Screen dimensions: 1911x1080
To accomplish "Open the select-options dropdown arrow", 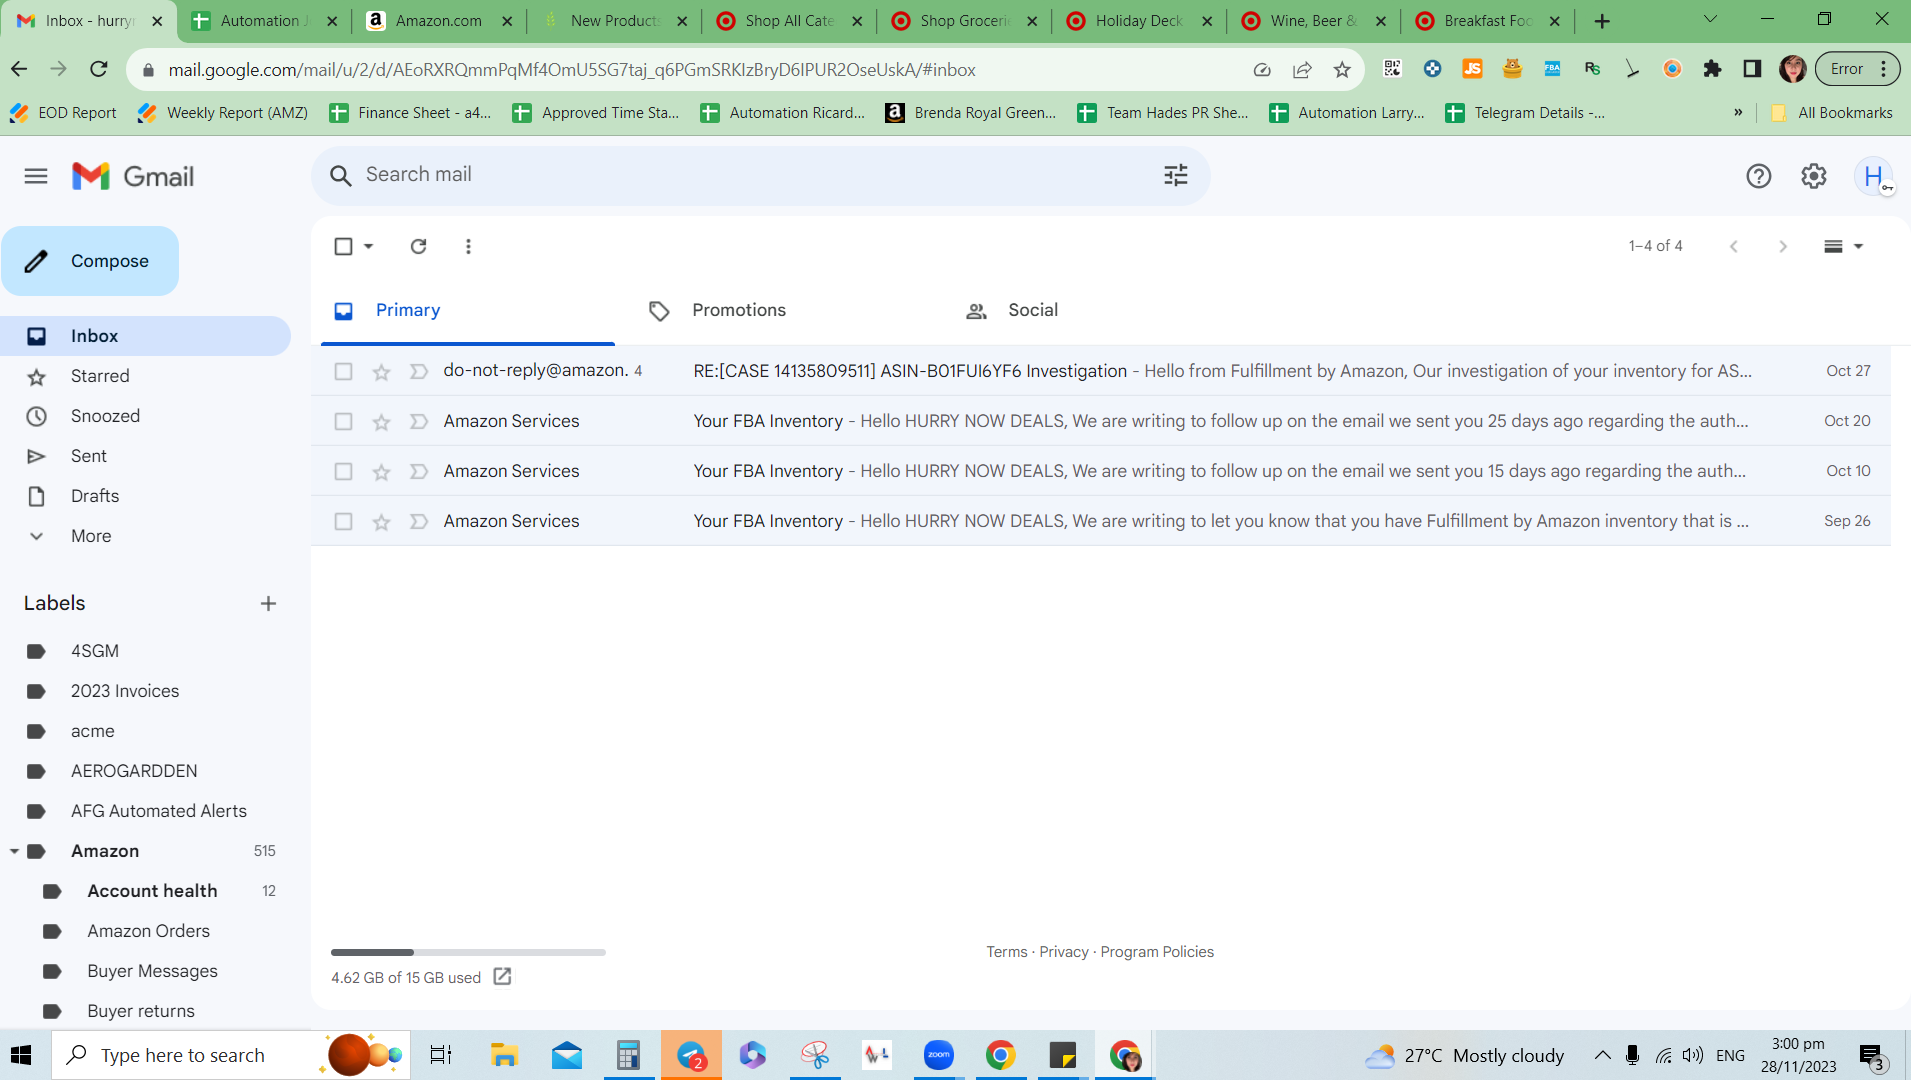I will [x=369, y=246].
